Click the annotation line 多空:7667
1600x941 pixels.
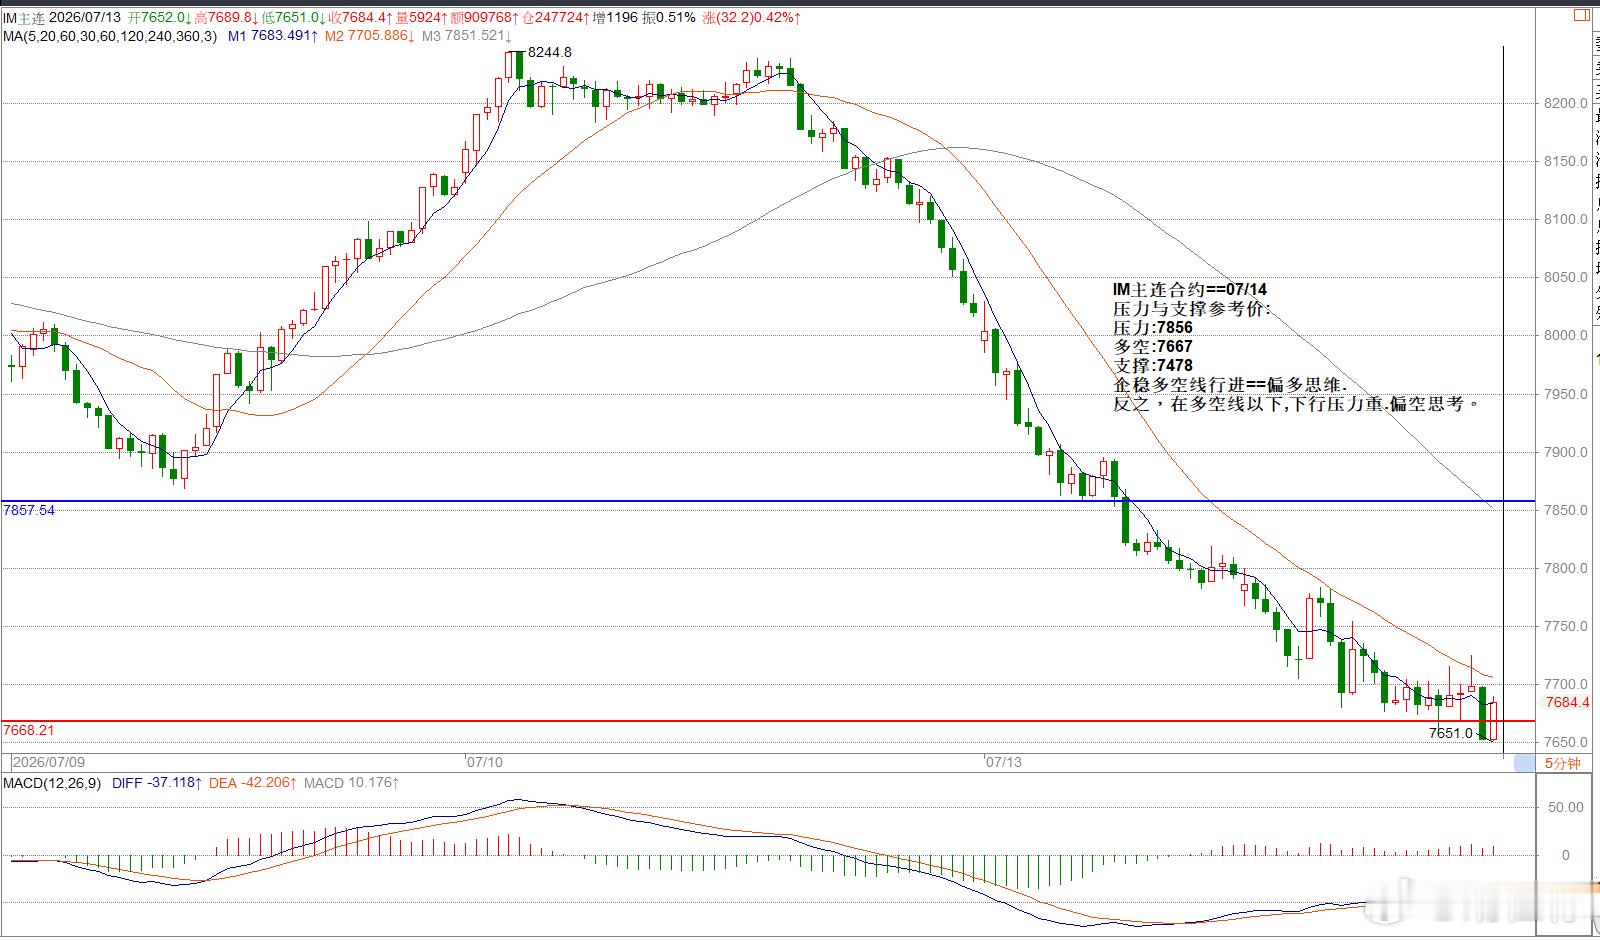1153,347
